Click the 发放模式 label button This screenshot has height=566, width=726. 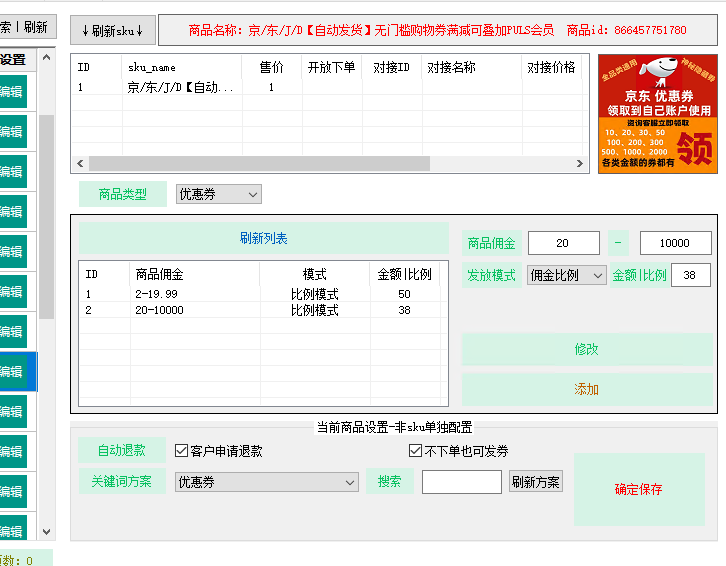pos(492,276)
